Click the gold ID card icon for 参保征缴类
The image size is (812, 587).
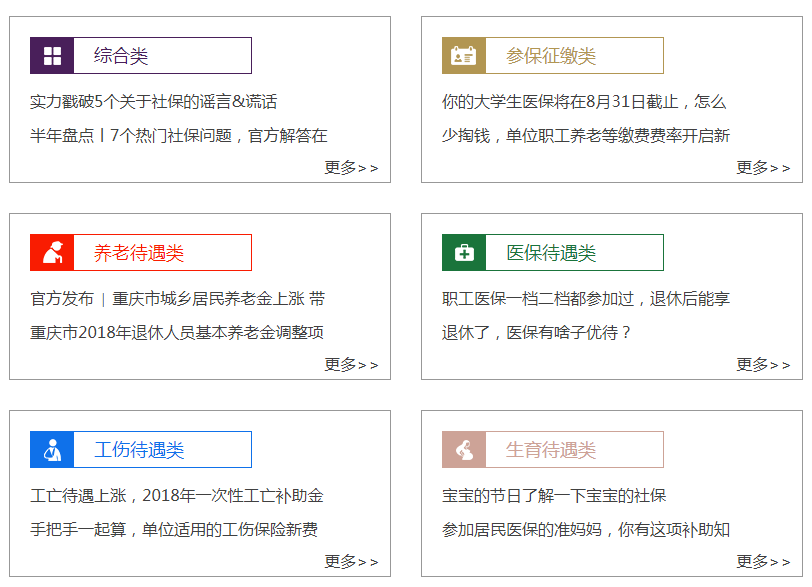tap(464, 55)
